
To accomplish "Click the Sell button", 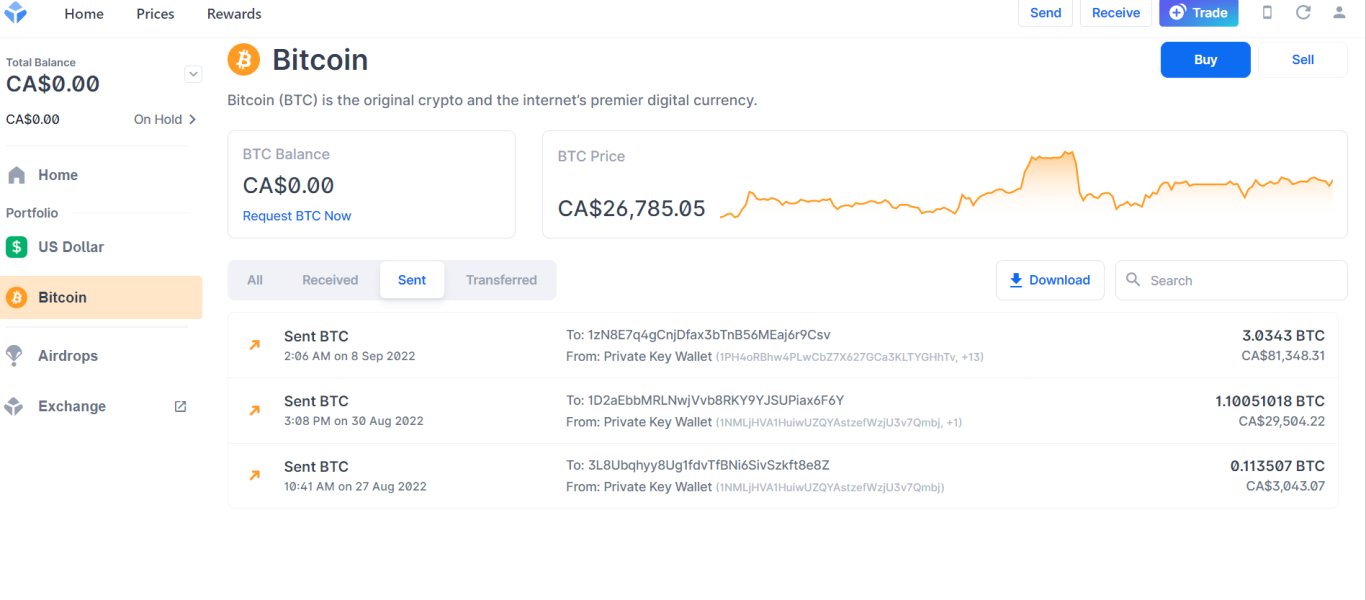I will (1303, 60).
